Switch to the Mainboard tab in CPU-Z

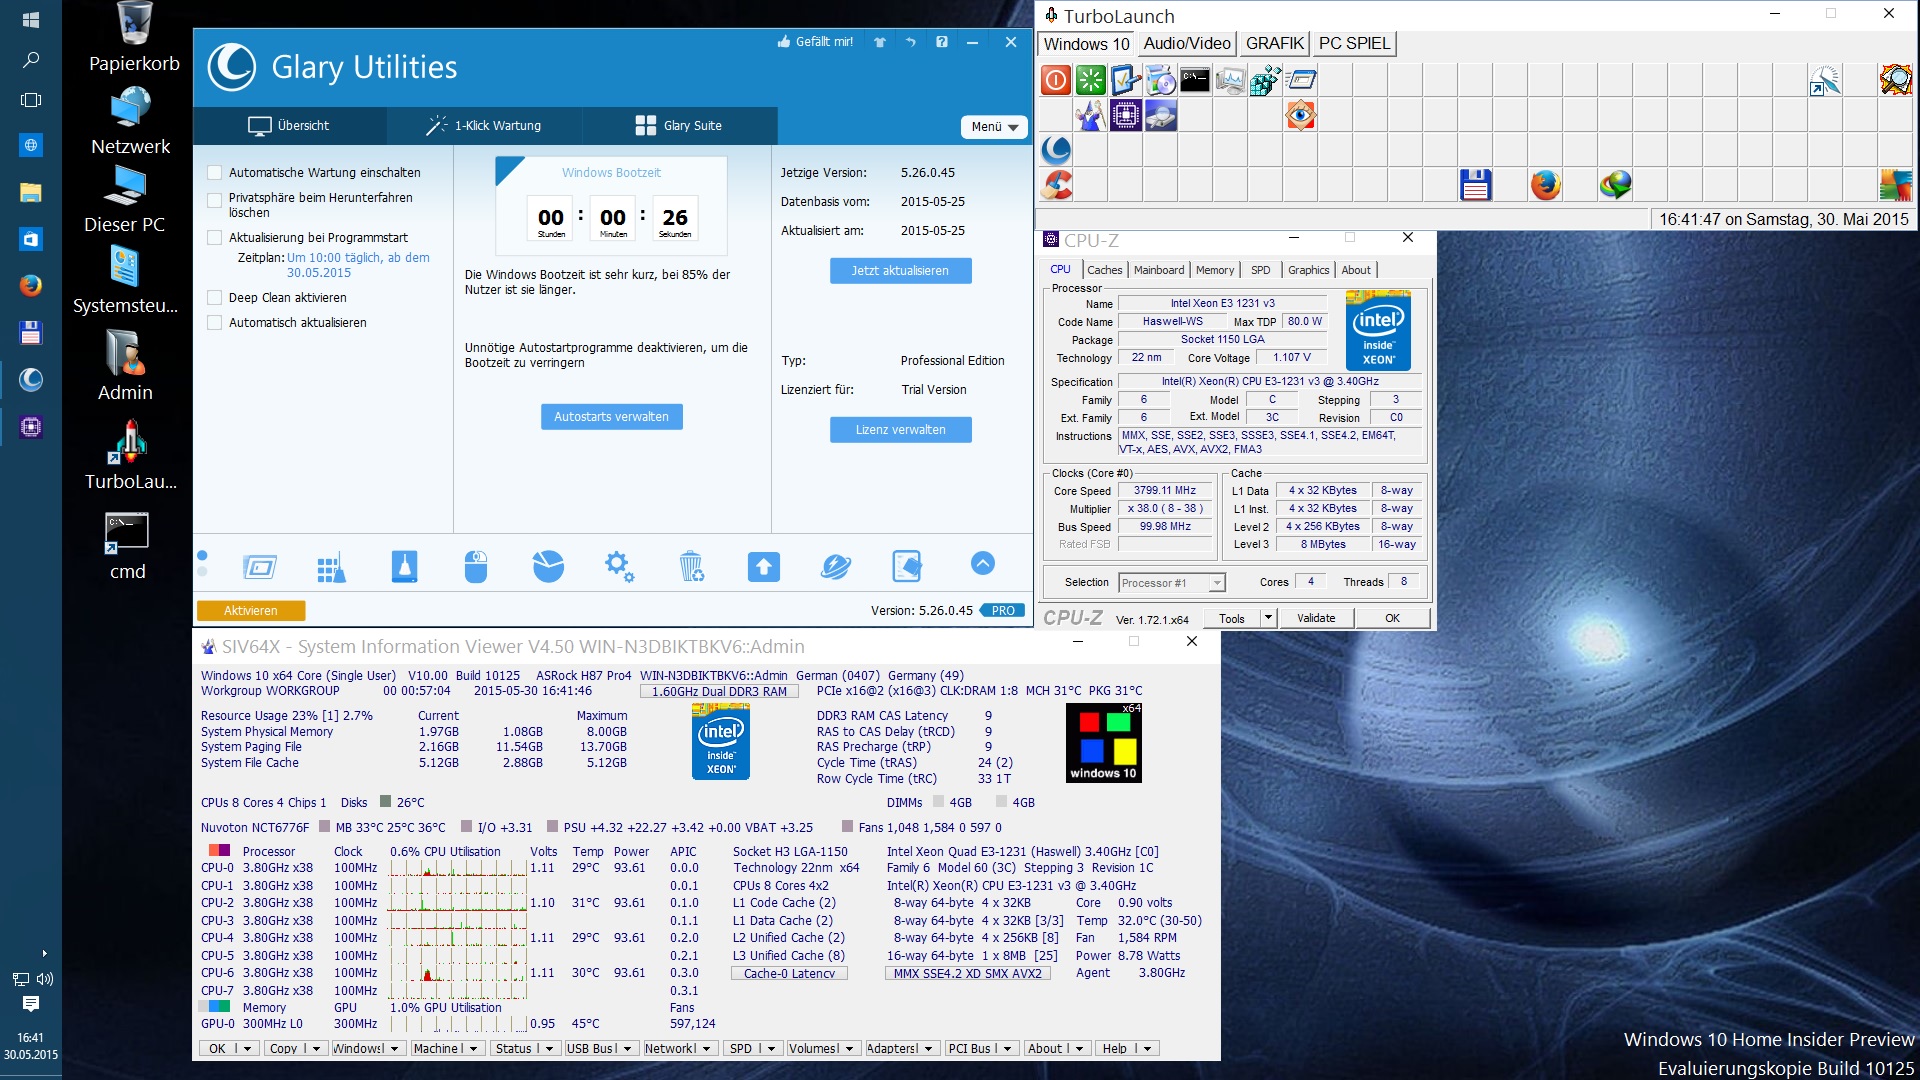pyautogui.click(x=1158, y=270)
